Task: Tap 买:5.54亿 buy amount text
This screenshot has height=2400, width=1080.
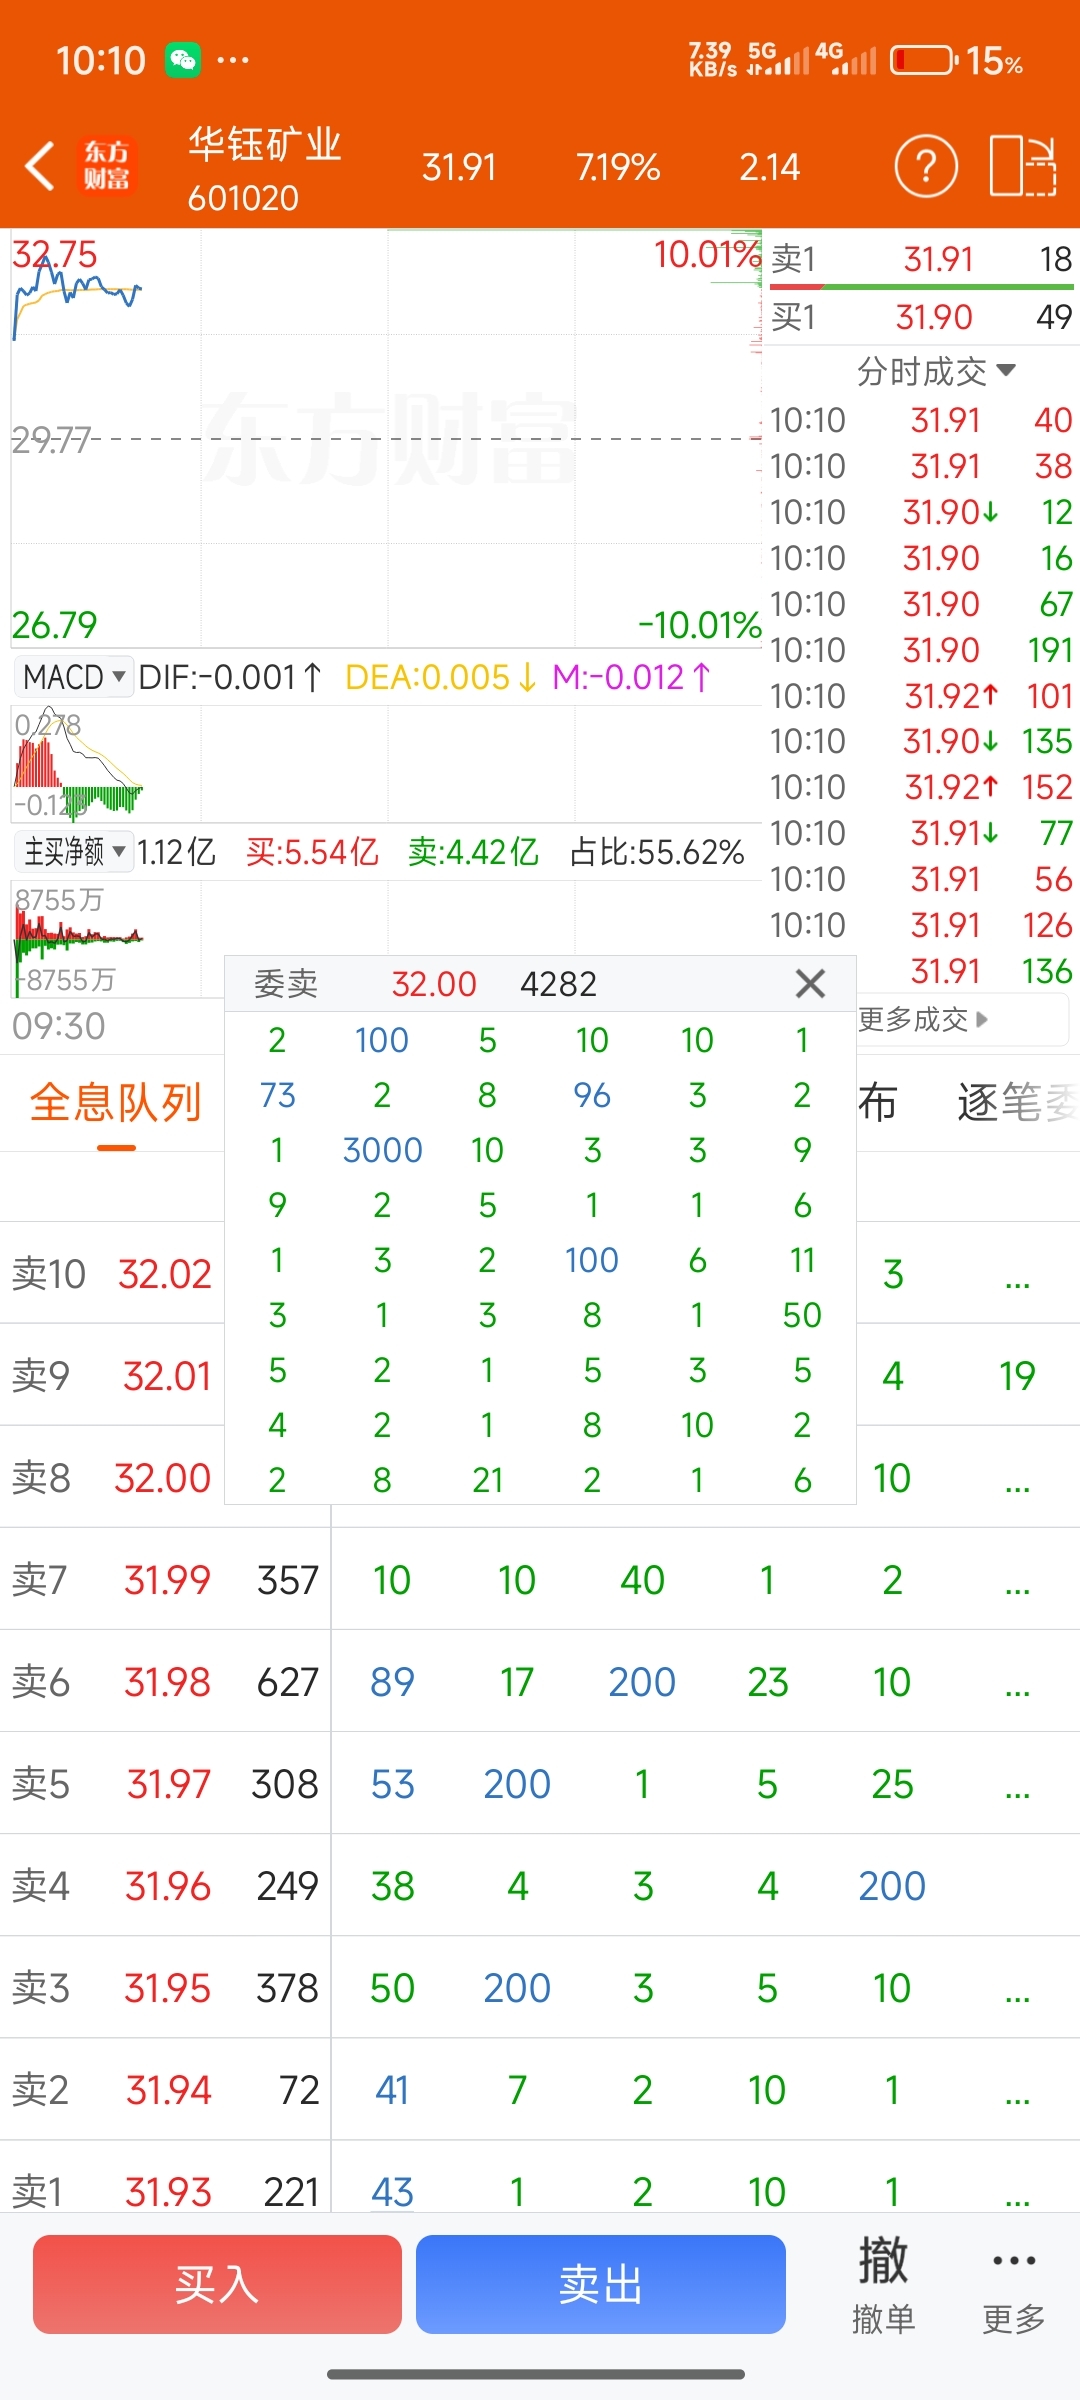Action: (312, 852)
